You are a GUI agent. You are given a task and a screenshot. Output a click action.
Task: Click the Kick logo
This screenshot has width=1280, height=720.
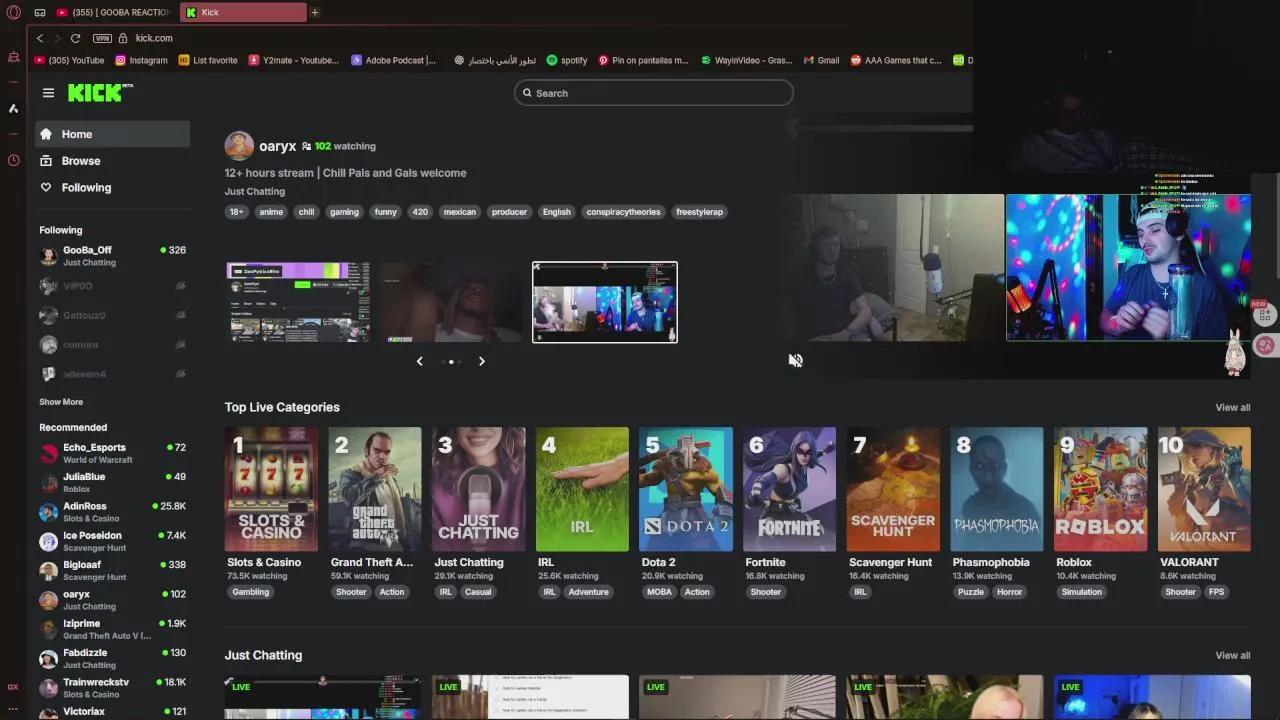[x=100, y=92]
